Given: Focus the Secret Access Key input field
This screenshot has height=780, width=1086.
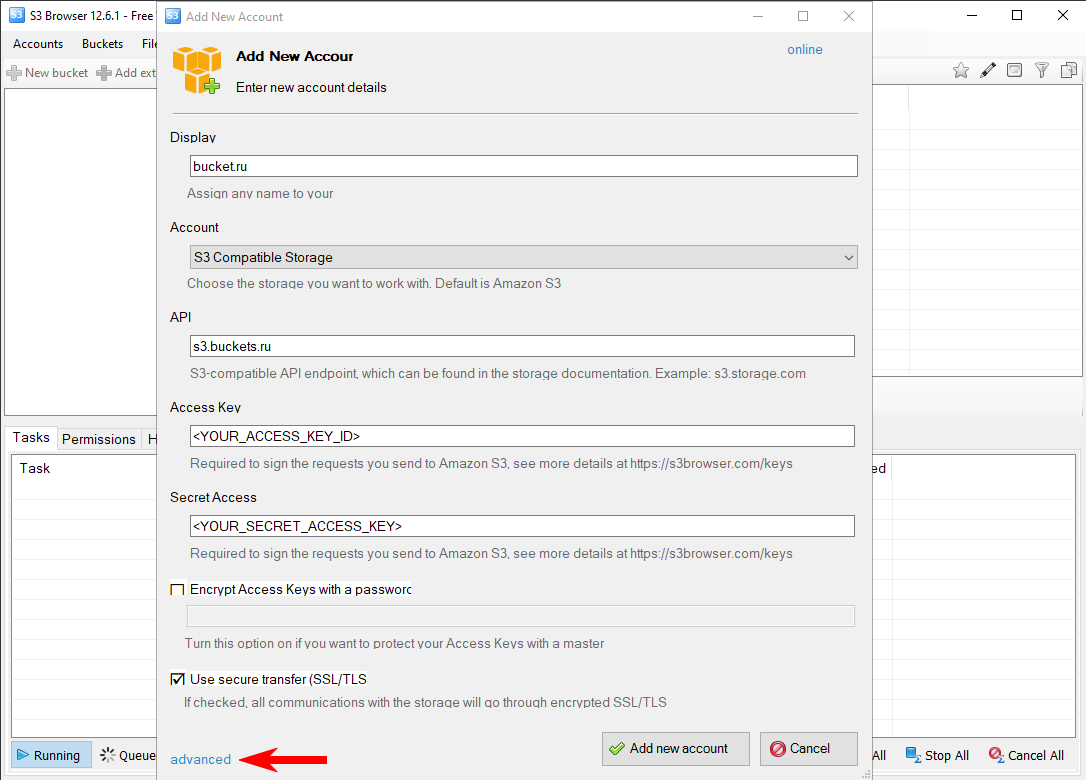Looking at the screenshot, I should 522,526.
